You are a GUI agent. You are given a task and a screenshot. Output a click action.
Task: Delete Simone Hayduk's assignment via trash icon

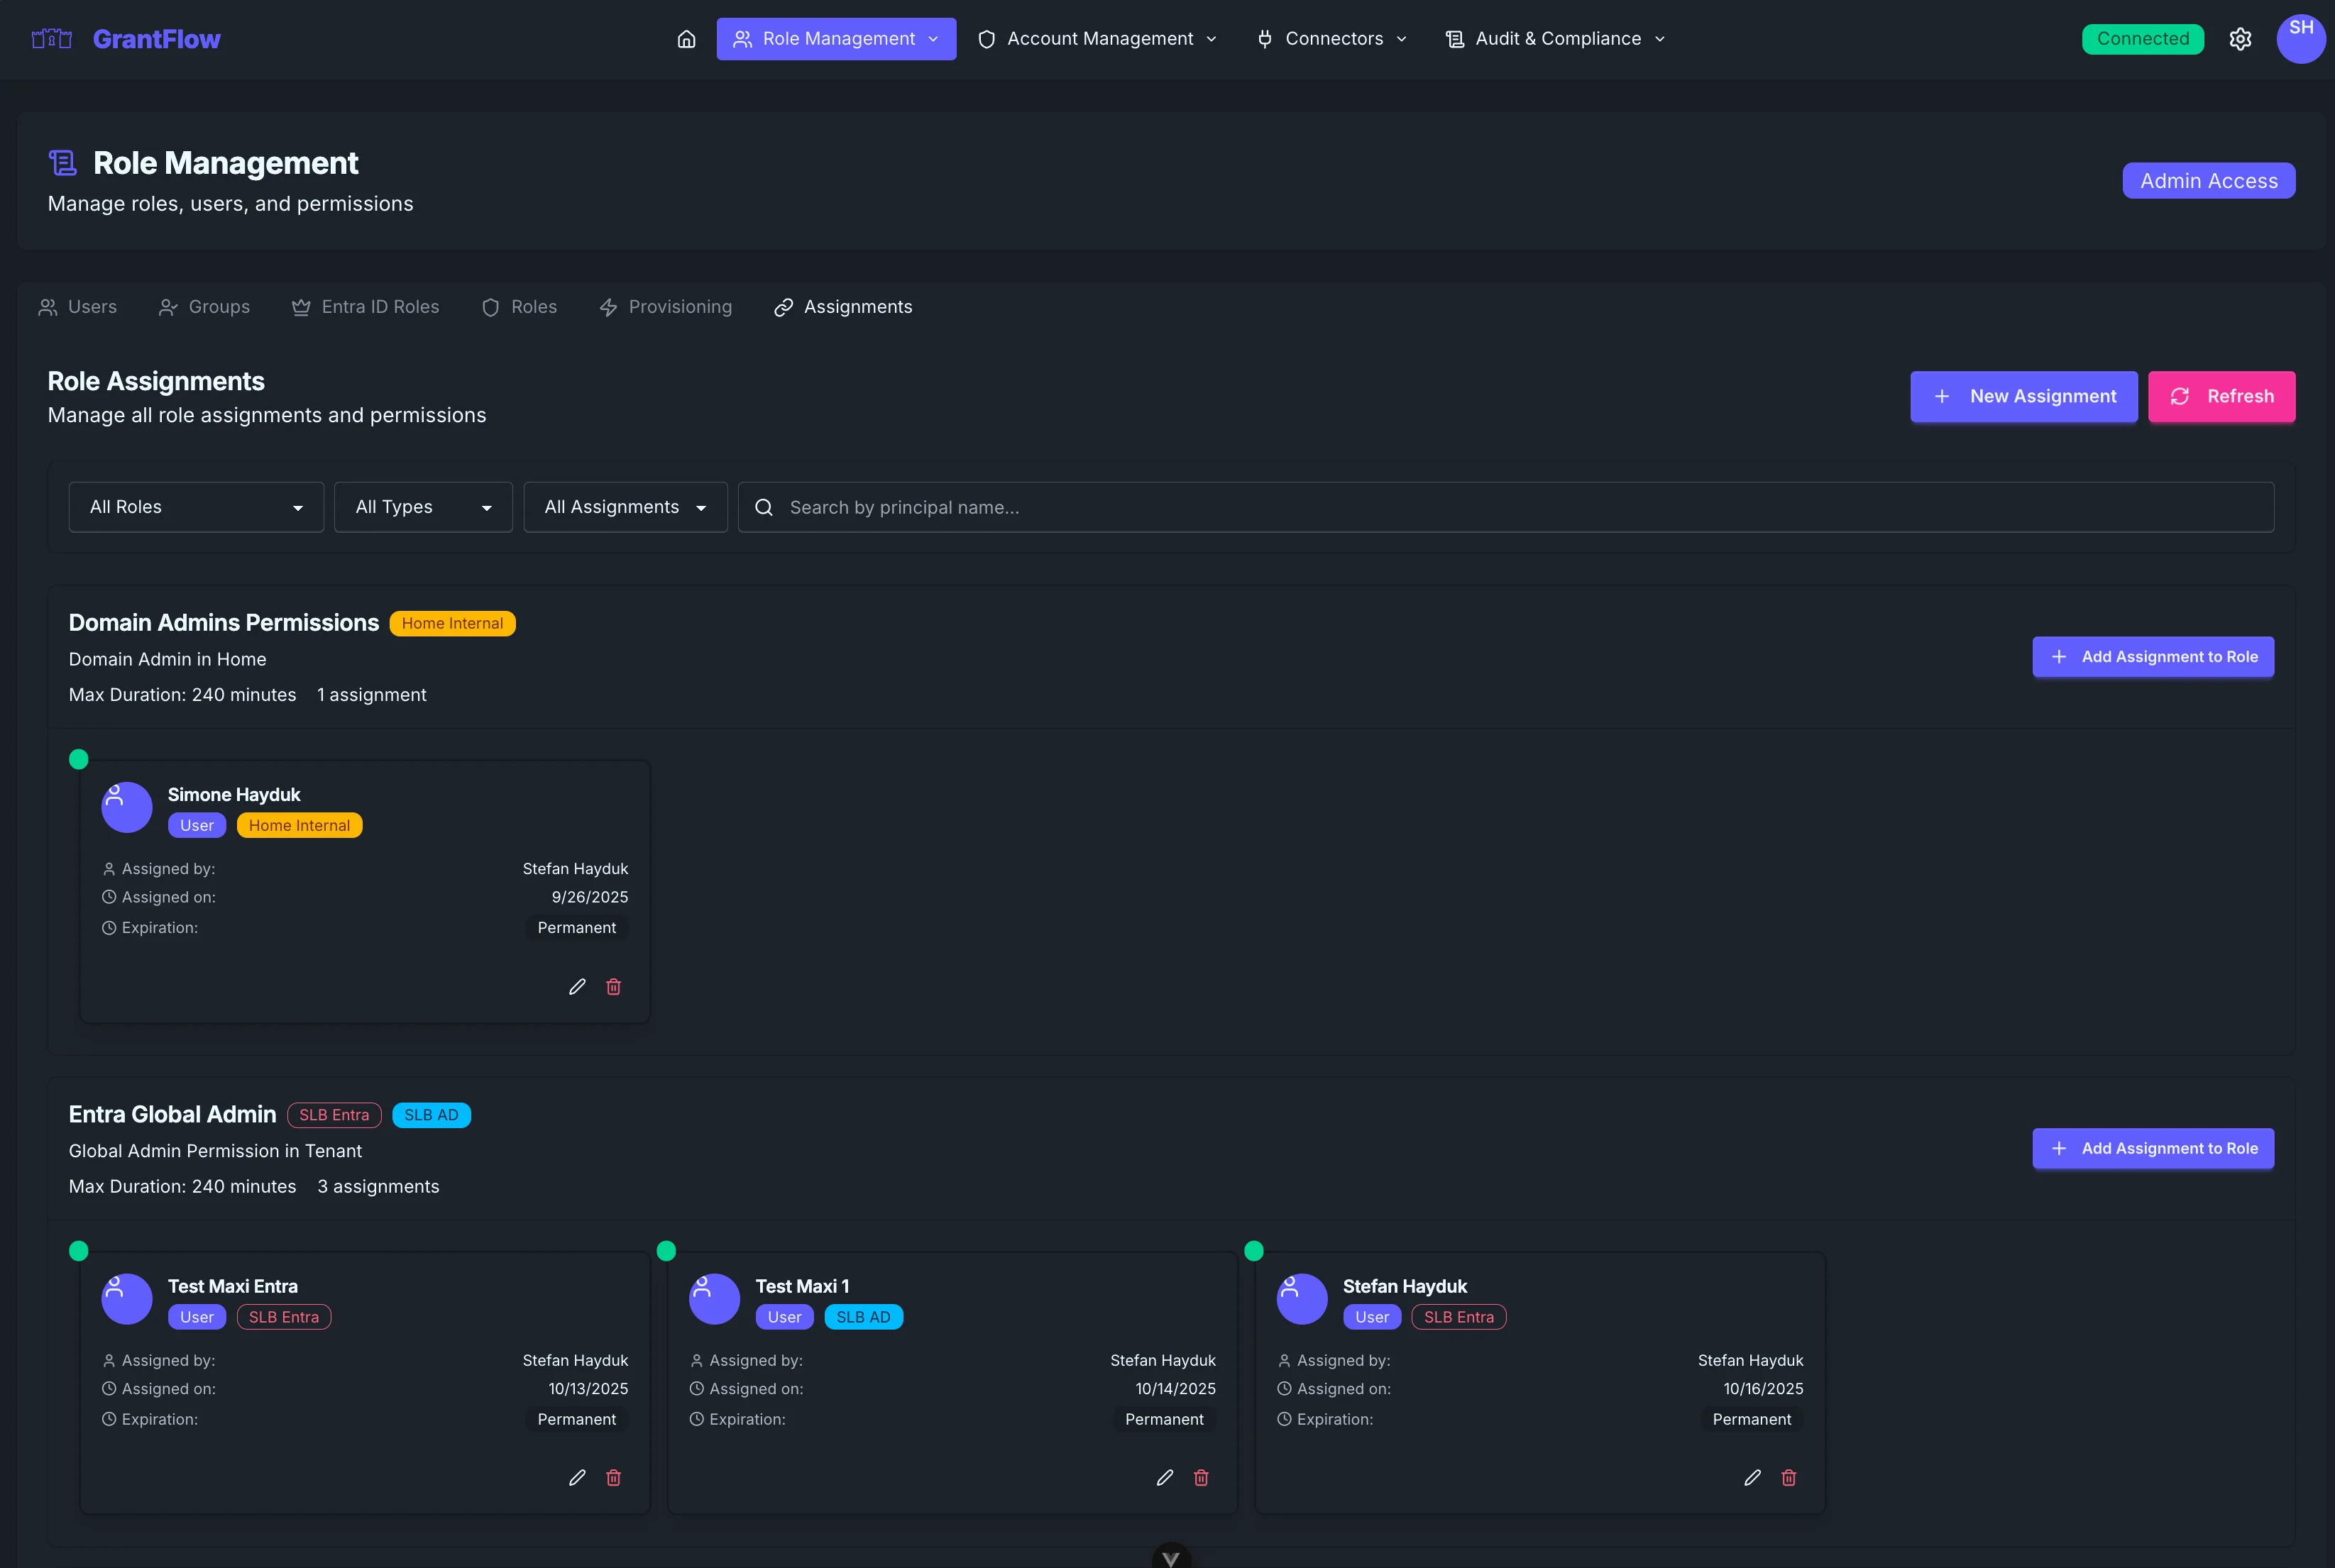point(614,987)
